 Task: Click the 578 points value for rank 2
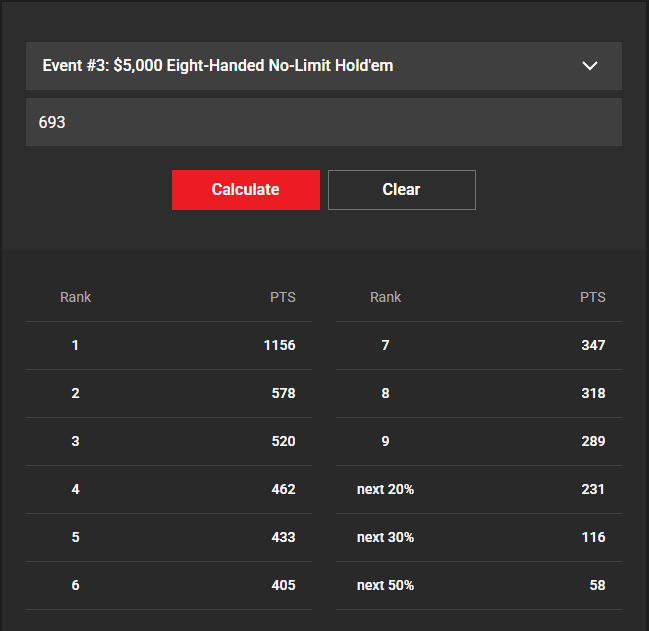tap(283, 393)
